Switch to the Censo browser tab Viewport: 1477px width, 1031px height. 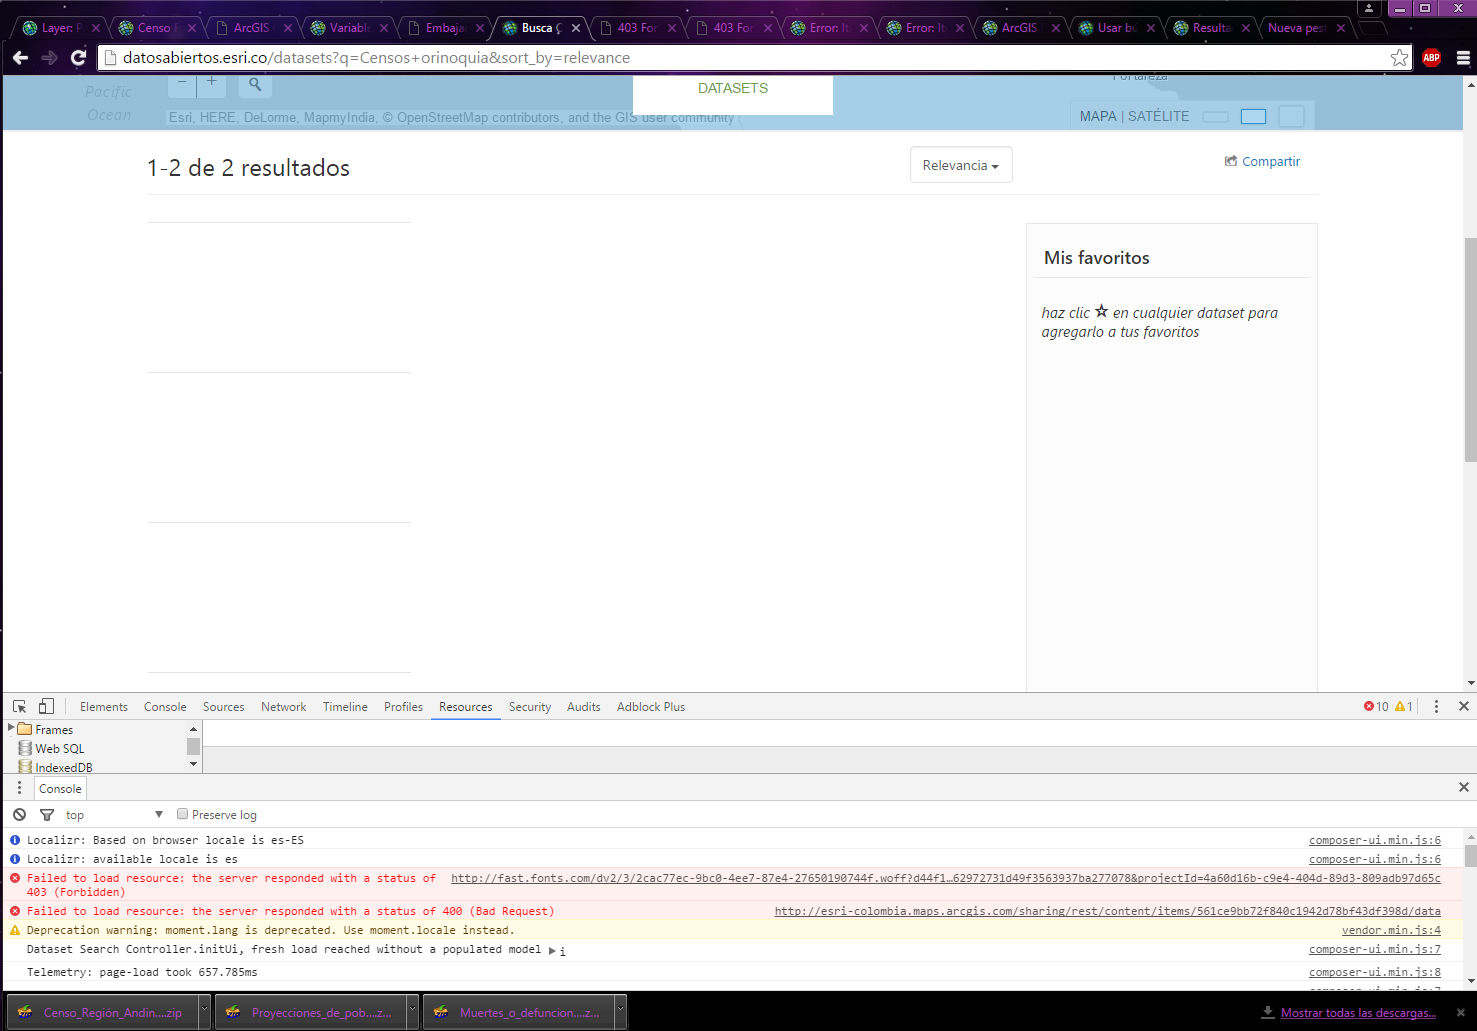click(153, 28)
